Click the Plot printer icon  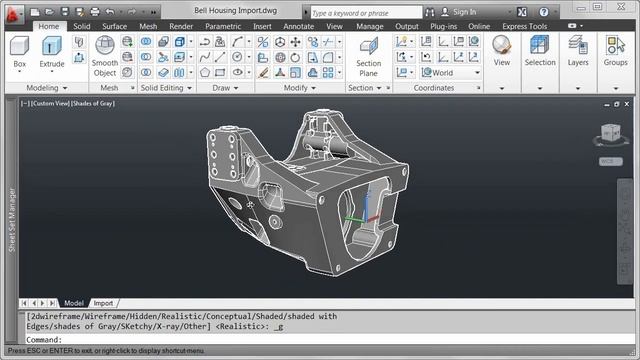[x=95, y=12]
